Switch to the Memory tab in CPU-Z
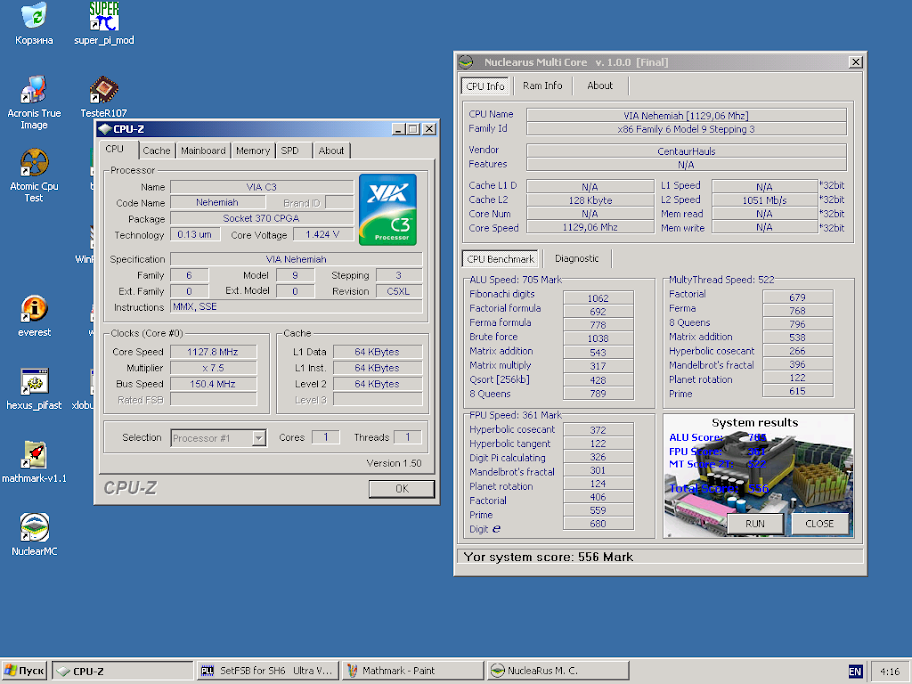The height and width of the screenshot is (684, 912). 253,151
